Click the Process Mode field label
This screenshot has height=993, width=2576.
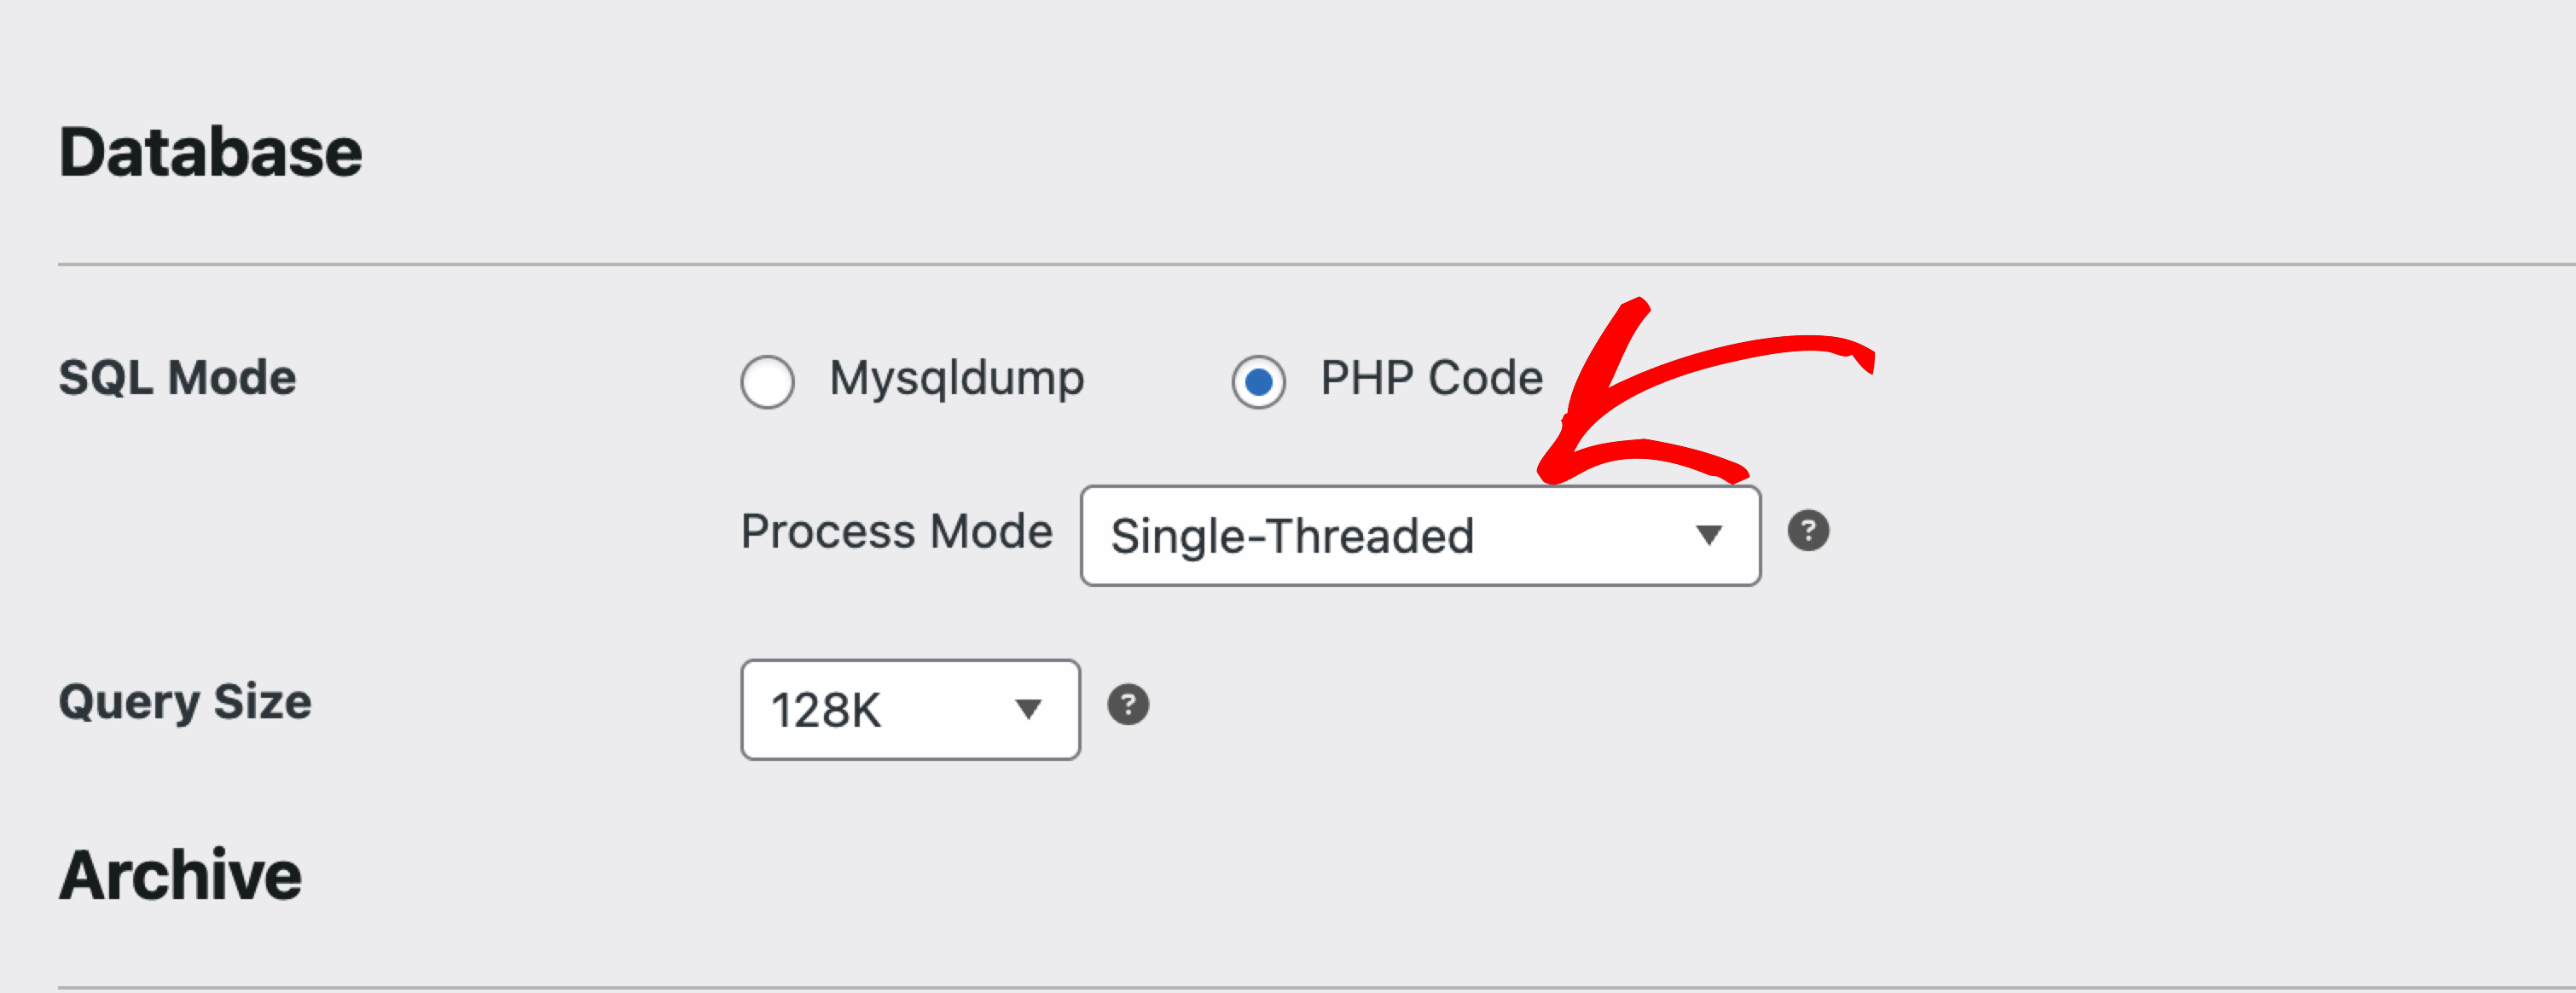click(x=897, y=532)
